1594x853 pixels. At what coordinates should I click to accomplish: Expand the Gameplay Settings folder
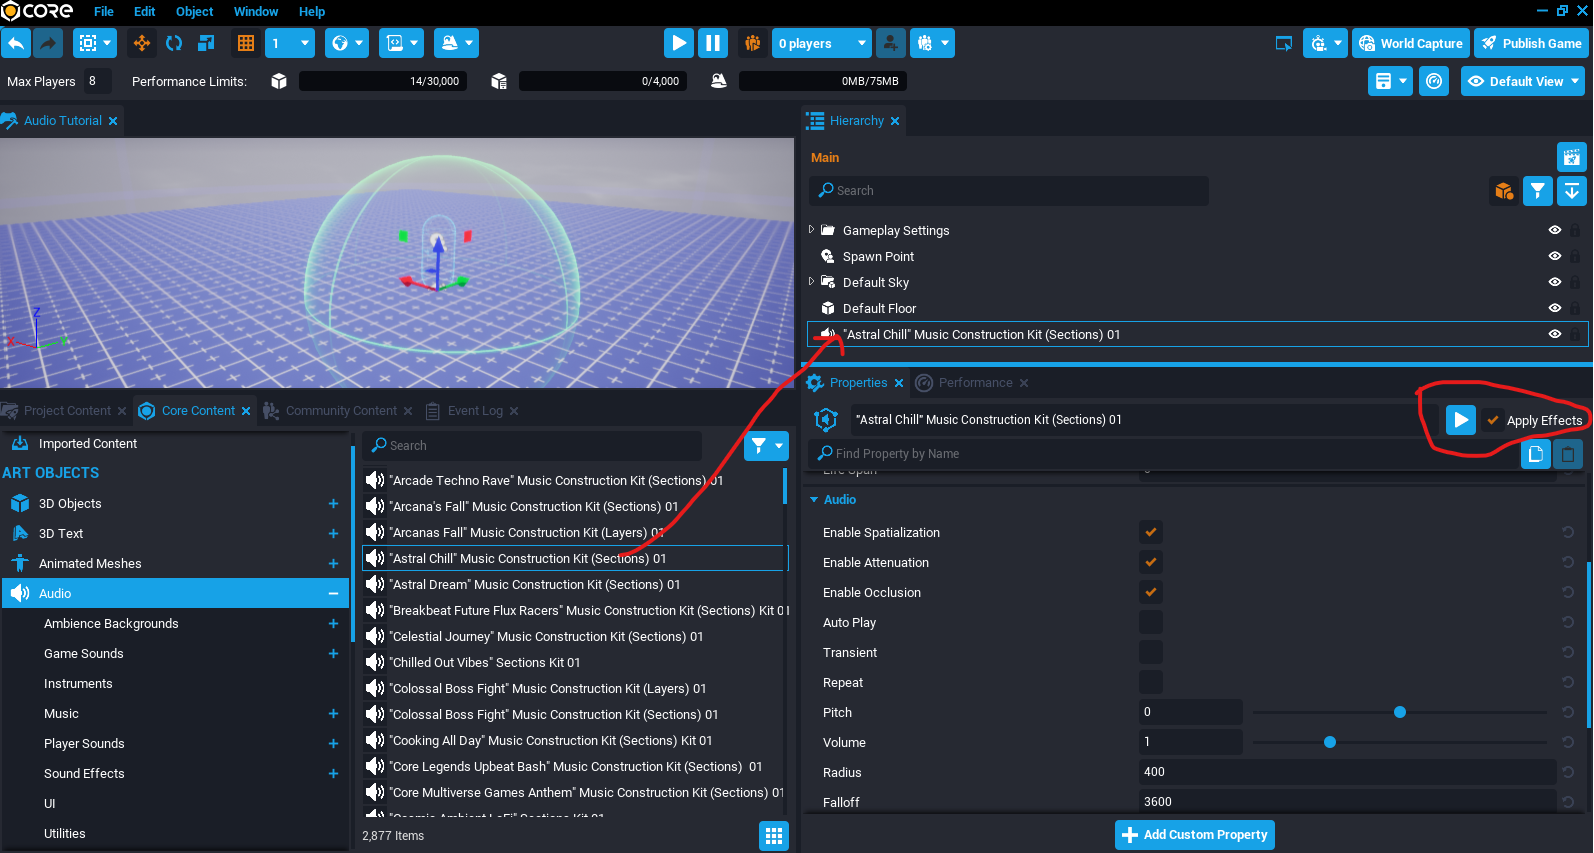[811, 230]
